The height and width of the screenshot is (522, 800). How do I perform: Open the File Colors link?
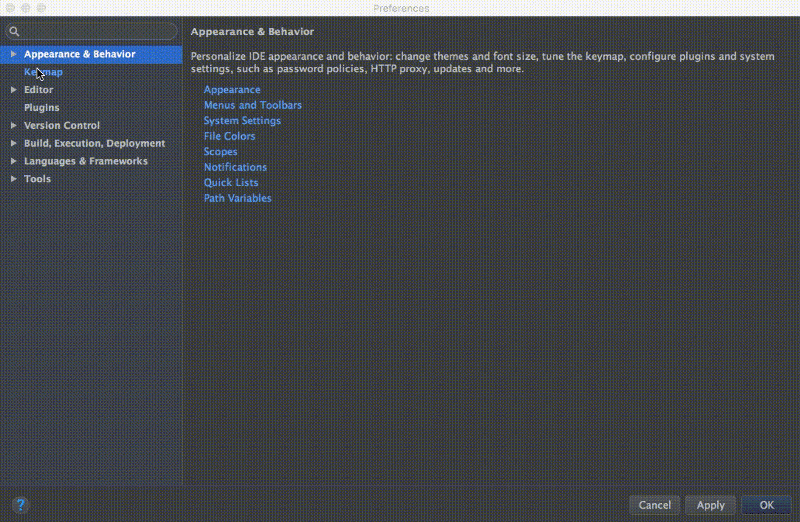(x=230, y=136)
